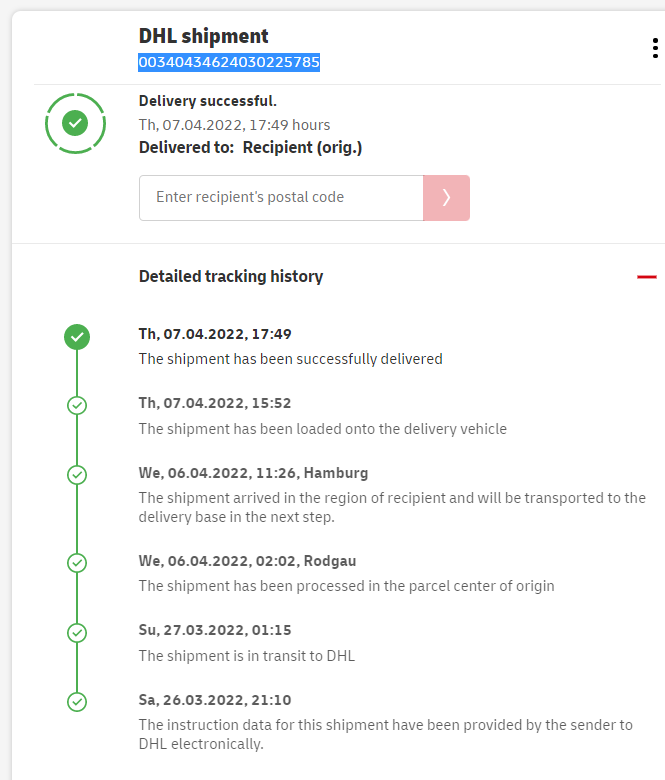Click the large delivery successful checkmark icon

[x=75, y=123]
